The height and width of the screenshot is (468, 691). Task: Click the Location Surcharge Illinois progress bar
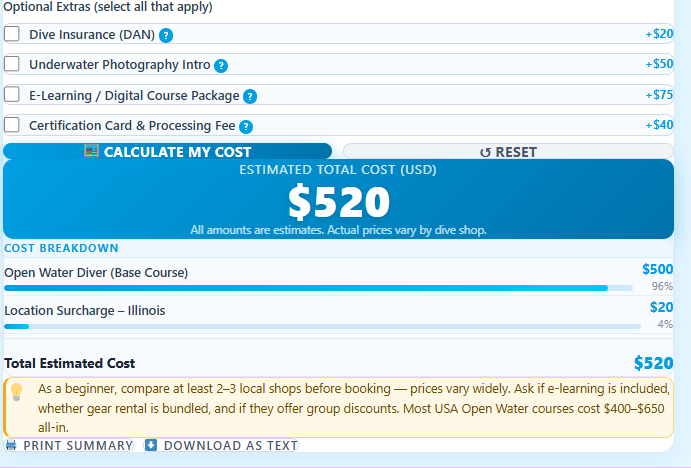point(322,327)
